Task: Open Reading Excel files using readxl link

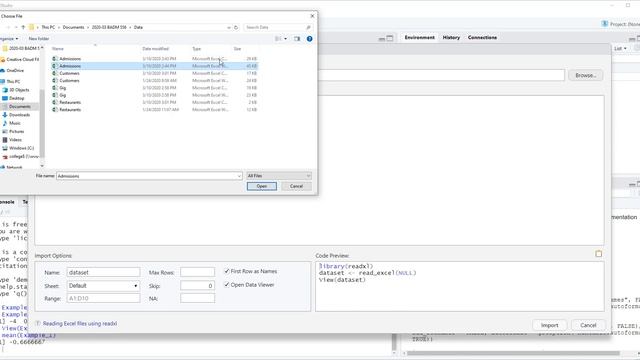Action: (x=80, y=324)
